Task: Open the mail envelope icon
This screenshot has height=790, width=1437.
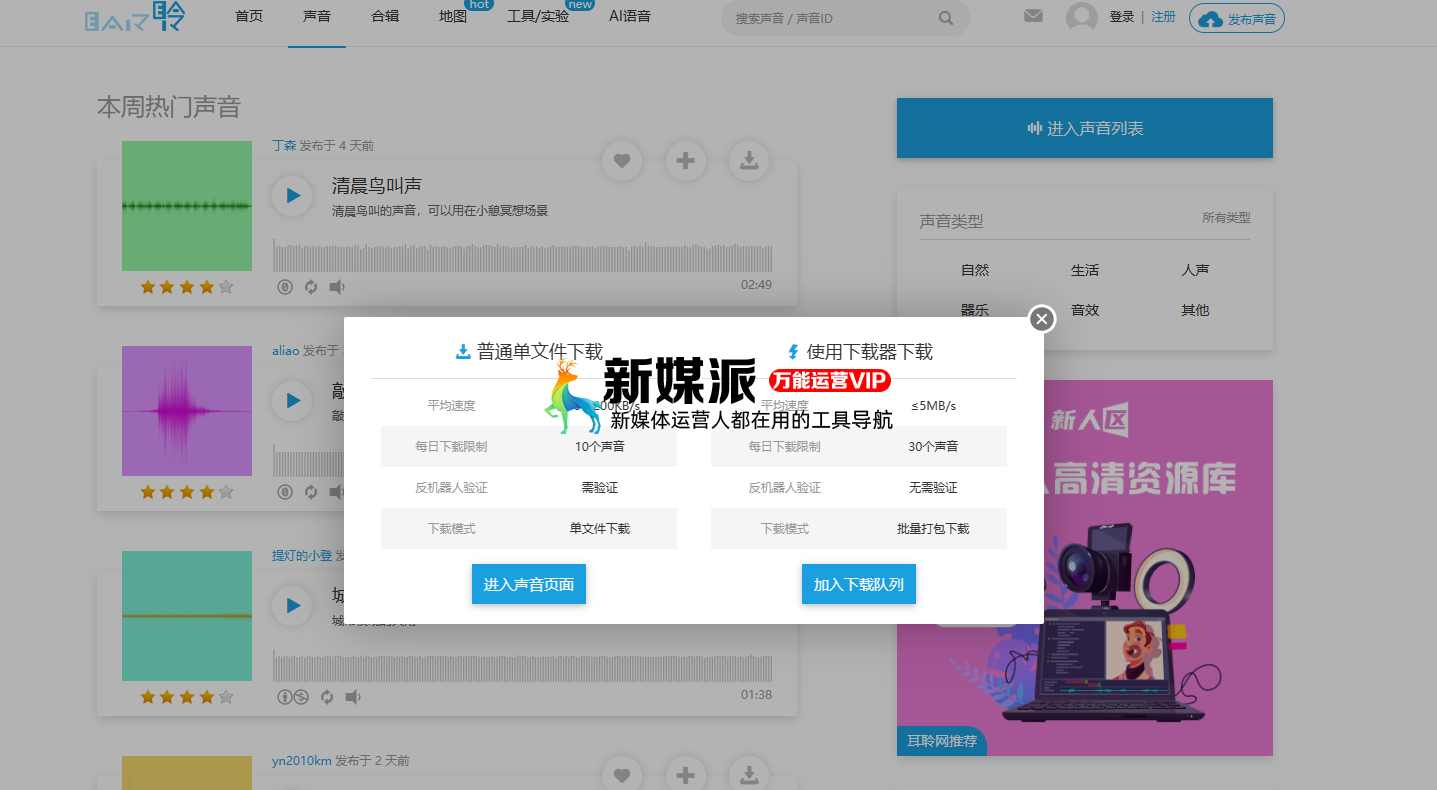Action: (x=1034, y=16)
